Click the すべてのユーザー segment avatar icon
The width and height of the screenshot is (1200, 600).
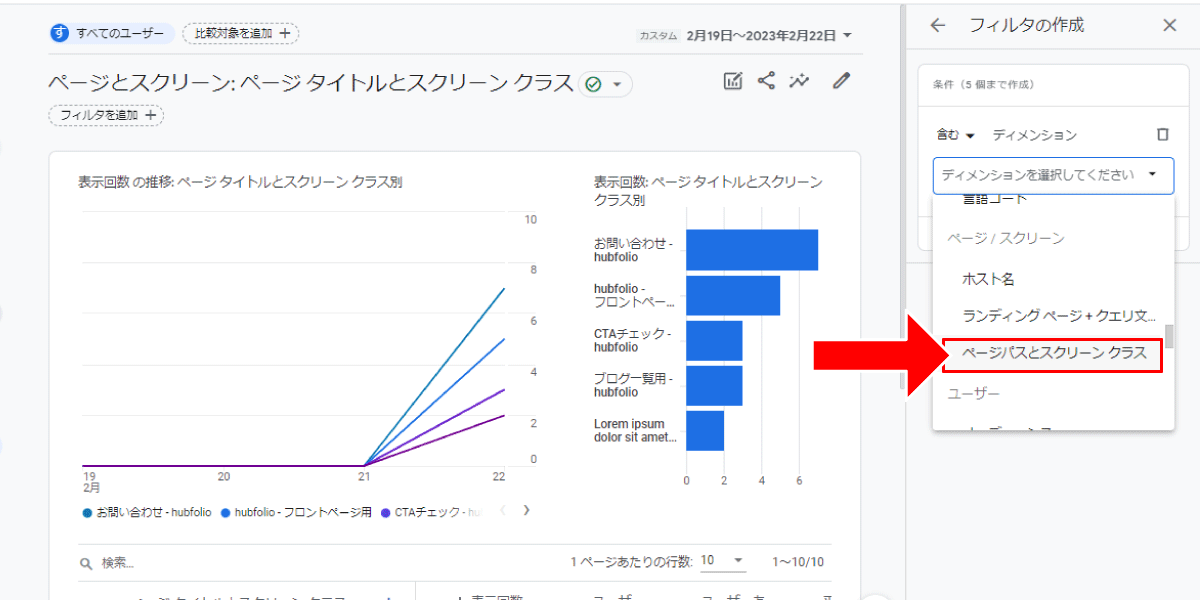[60, 33]
